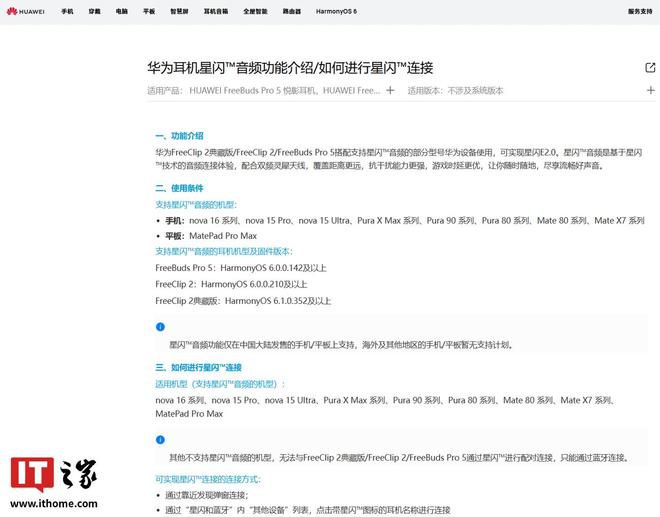This screenshot has width=660, height=517.
Task: Expand the 适用版本 section with the plus icon
Action: click(651, 90)
